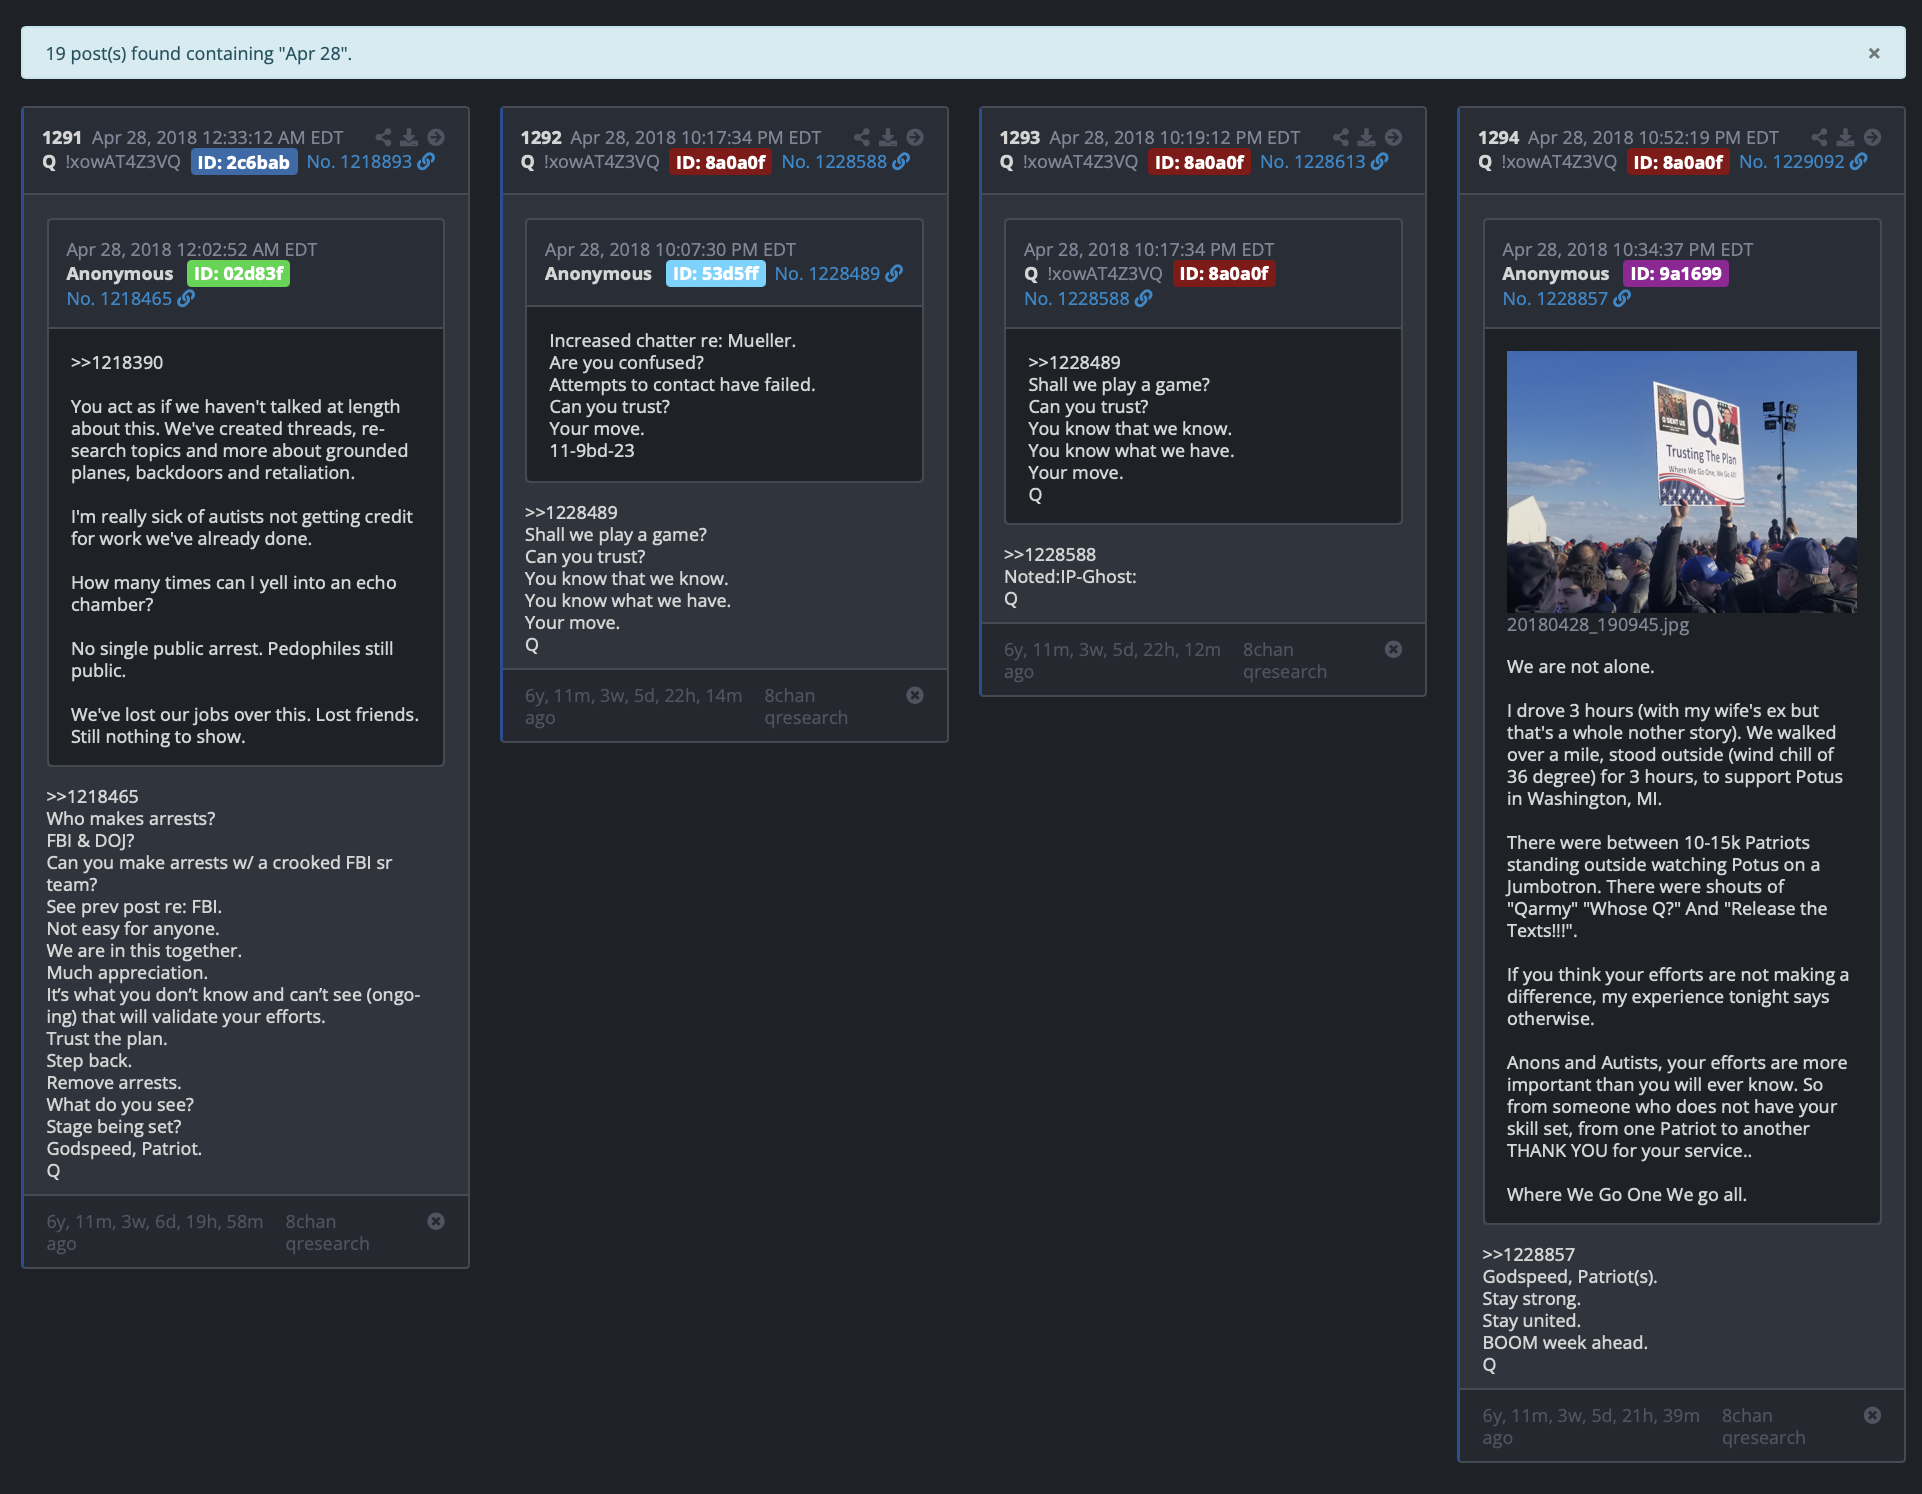
Task: Filter by ID 8a0a0f badge in post 1294 header
Action: tap(1678, 162)
